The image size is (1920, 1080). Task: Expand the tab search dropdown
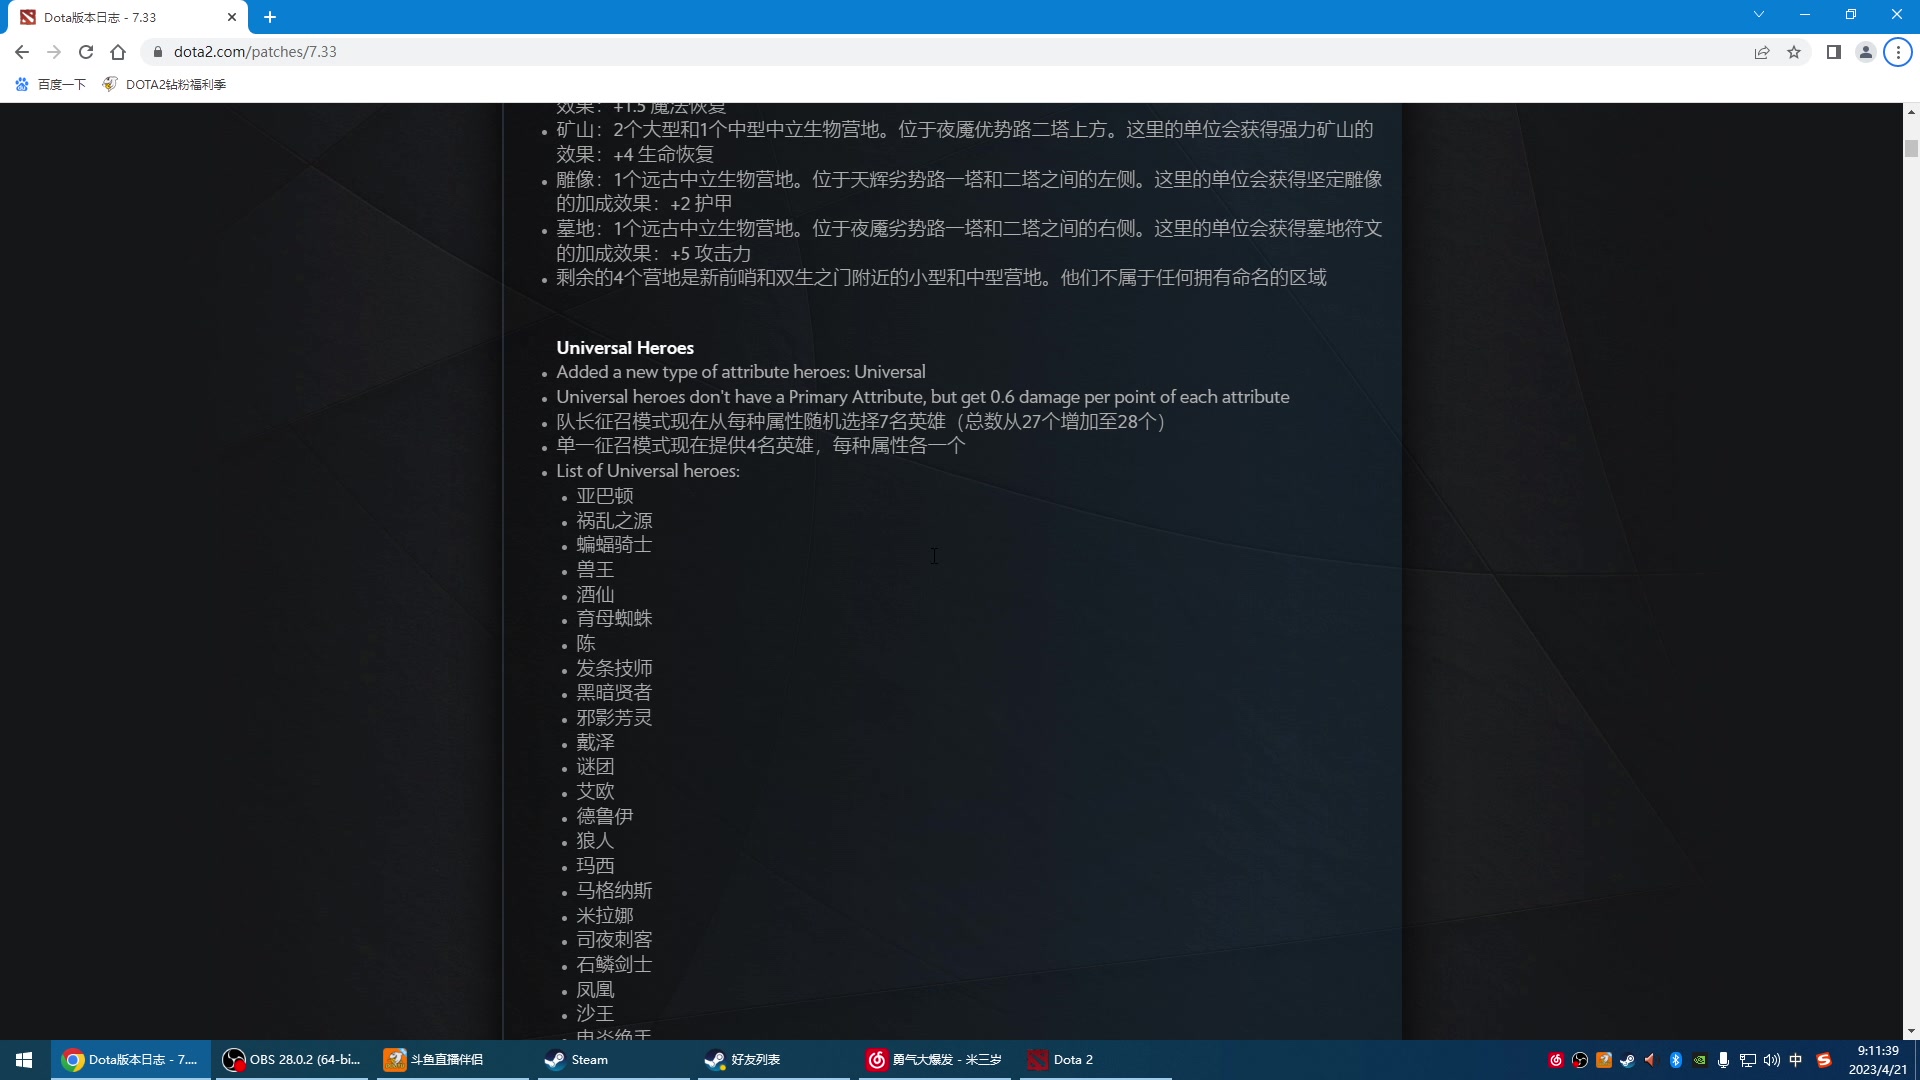tap(1759, 14)
